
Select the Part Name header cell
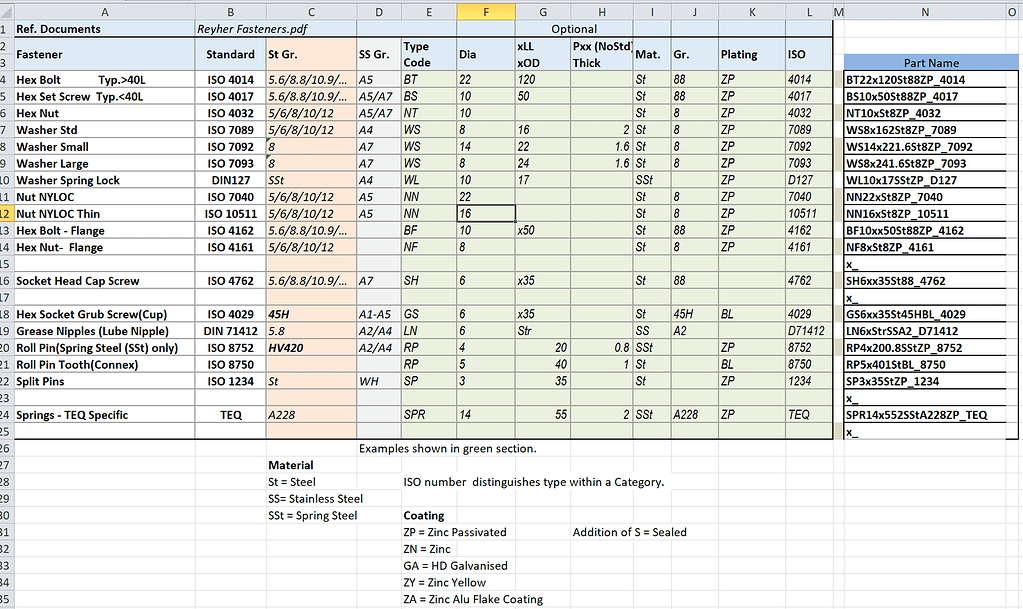pos(926,62)
